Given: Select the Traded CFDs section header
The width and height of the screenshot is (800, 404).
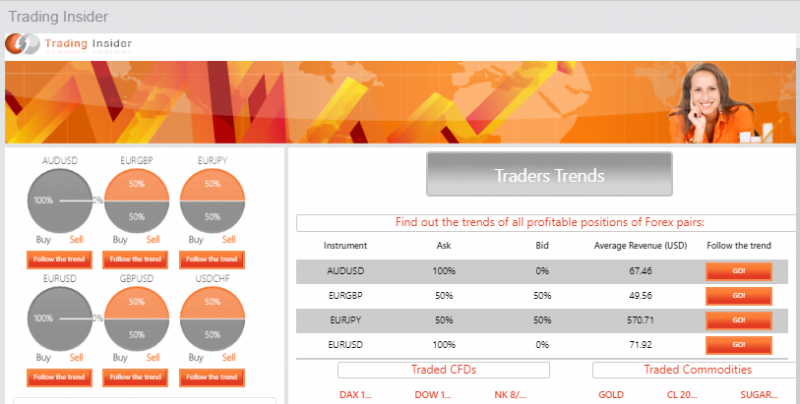Looking at the screenshot, I should [x=443, y=370].
